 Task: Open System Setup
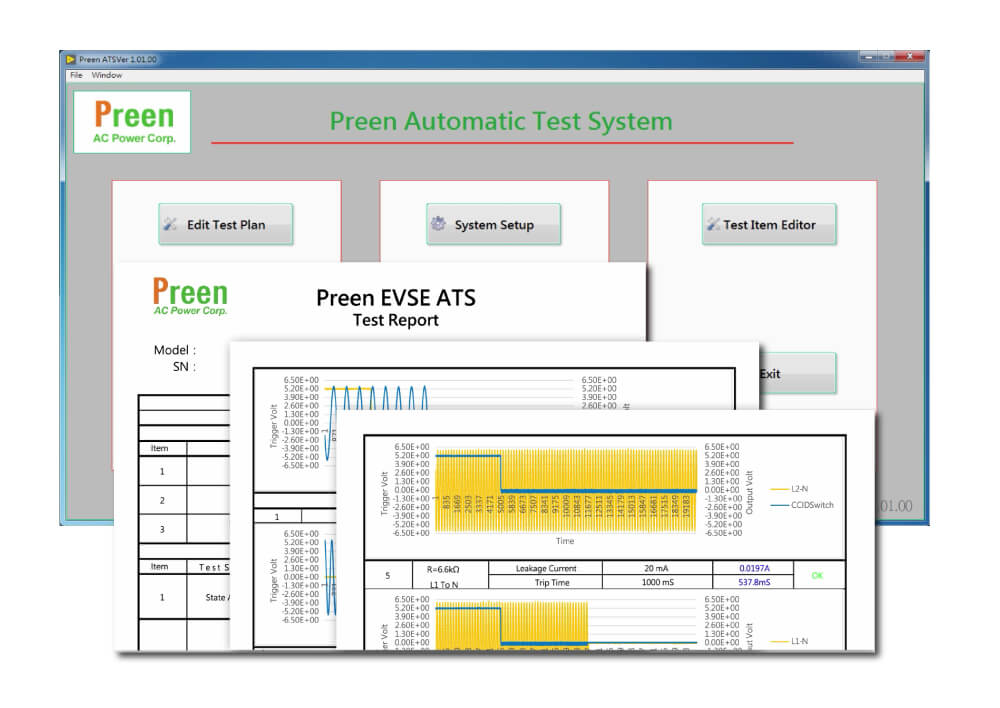(x=493, y=225)
